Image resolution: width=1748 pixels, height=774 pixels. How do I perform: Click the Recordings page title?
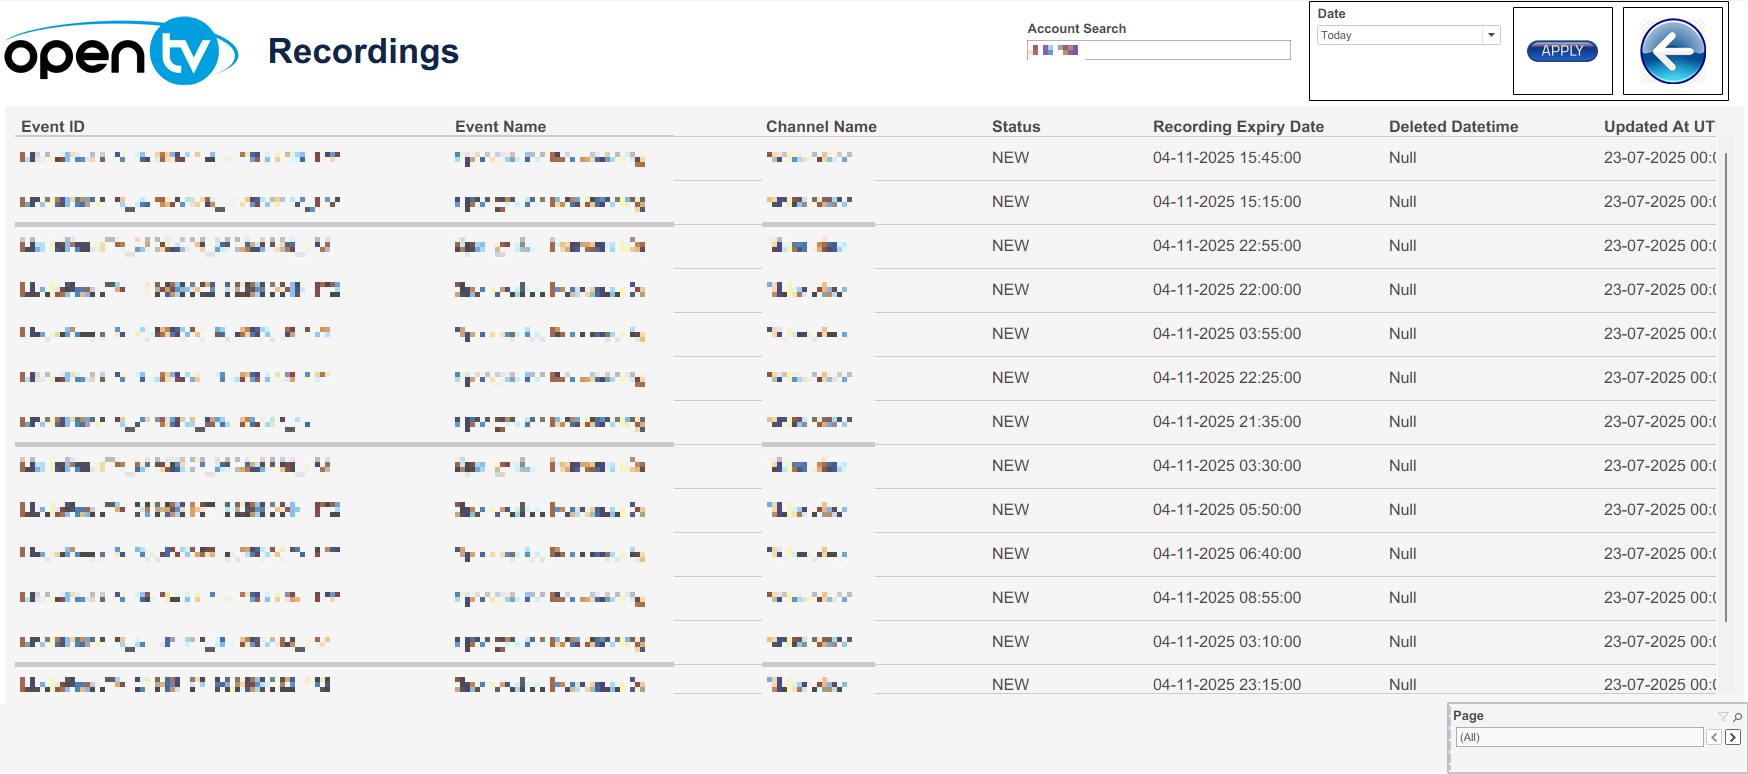pyautogui.click(x=363, y=51)
